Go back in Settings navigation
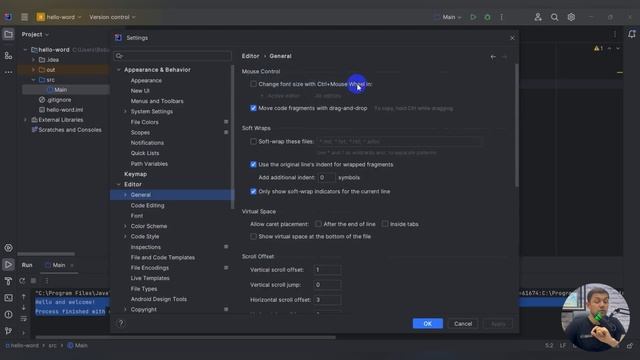Viewport: 640px width, 360px height. (x=493, y=57)
